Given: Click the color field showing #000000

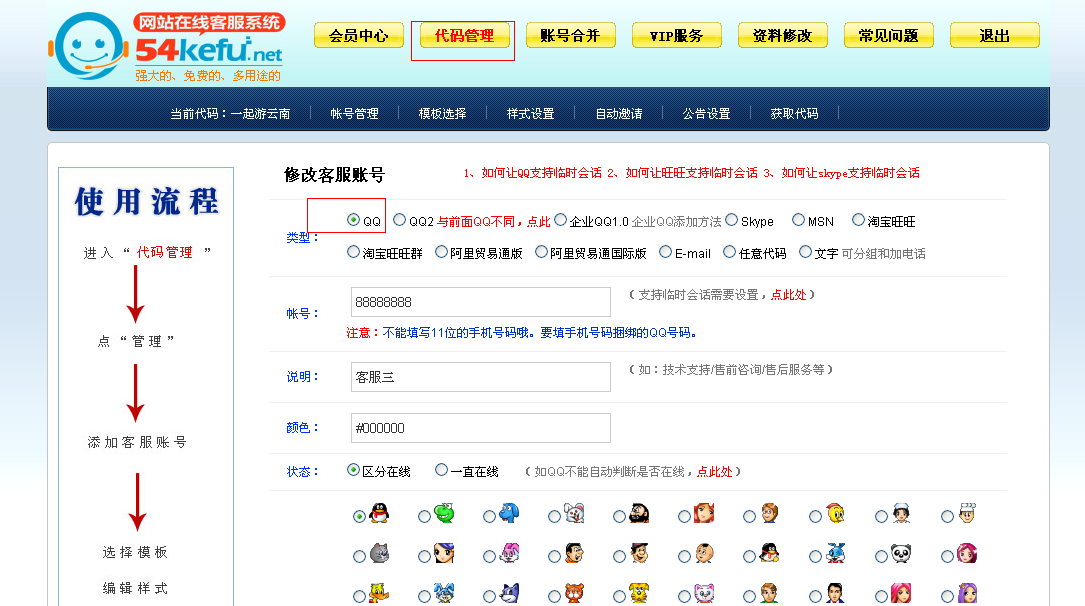Looking at the screenshot, I should (x=480, y=428).
